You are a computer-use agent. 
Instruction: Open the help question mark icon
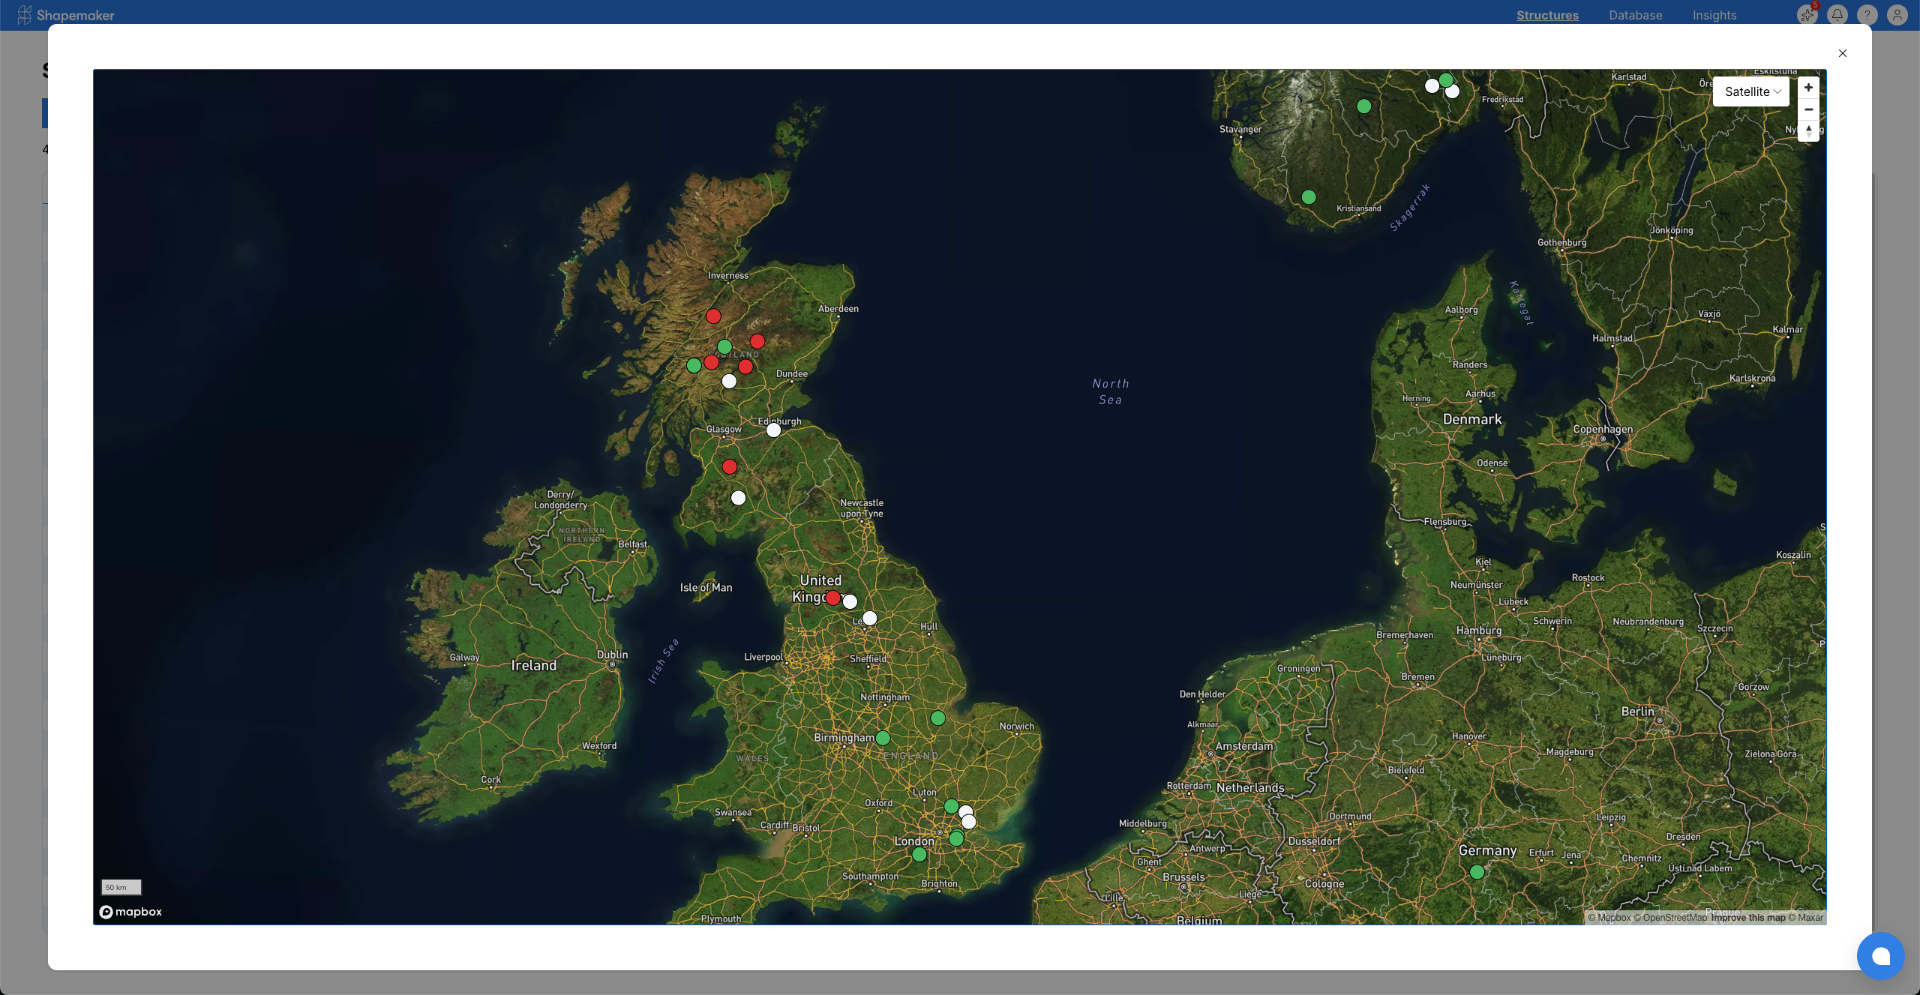point(1867,15)
